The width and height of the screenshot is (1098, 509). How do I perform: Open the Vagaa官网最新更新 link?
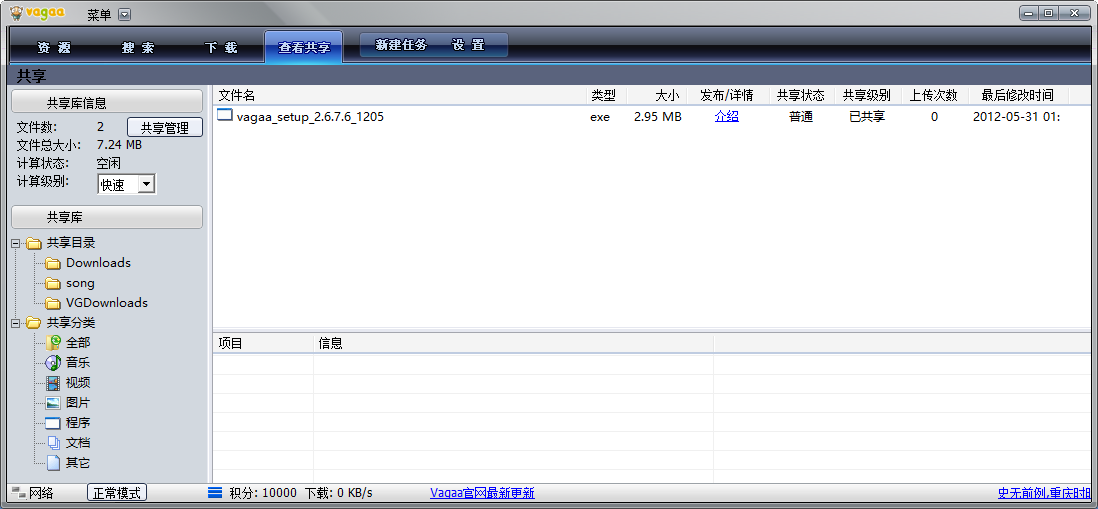pyautogui.click(x=482, y=493)
